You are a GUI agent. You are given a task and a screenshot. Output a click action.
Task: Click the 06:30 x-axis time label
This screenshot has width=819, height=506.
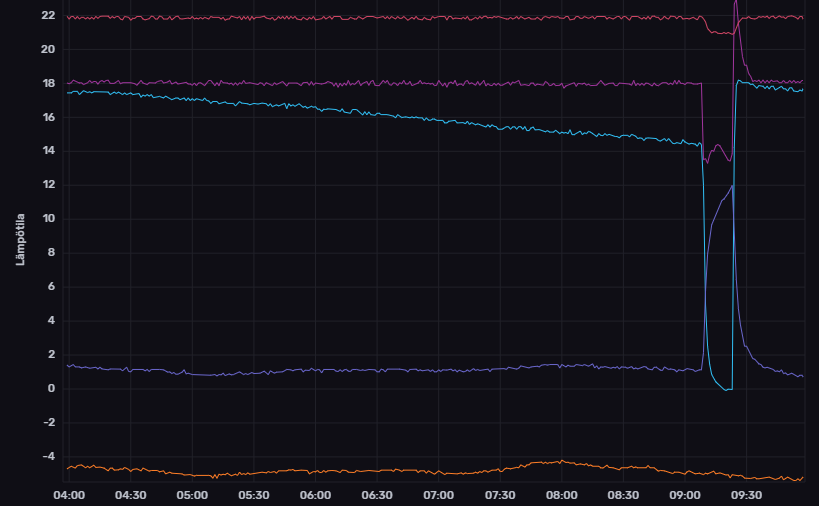(x=377, y=495)
